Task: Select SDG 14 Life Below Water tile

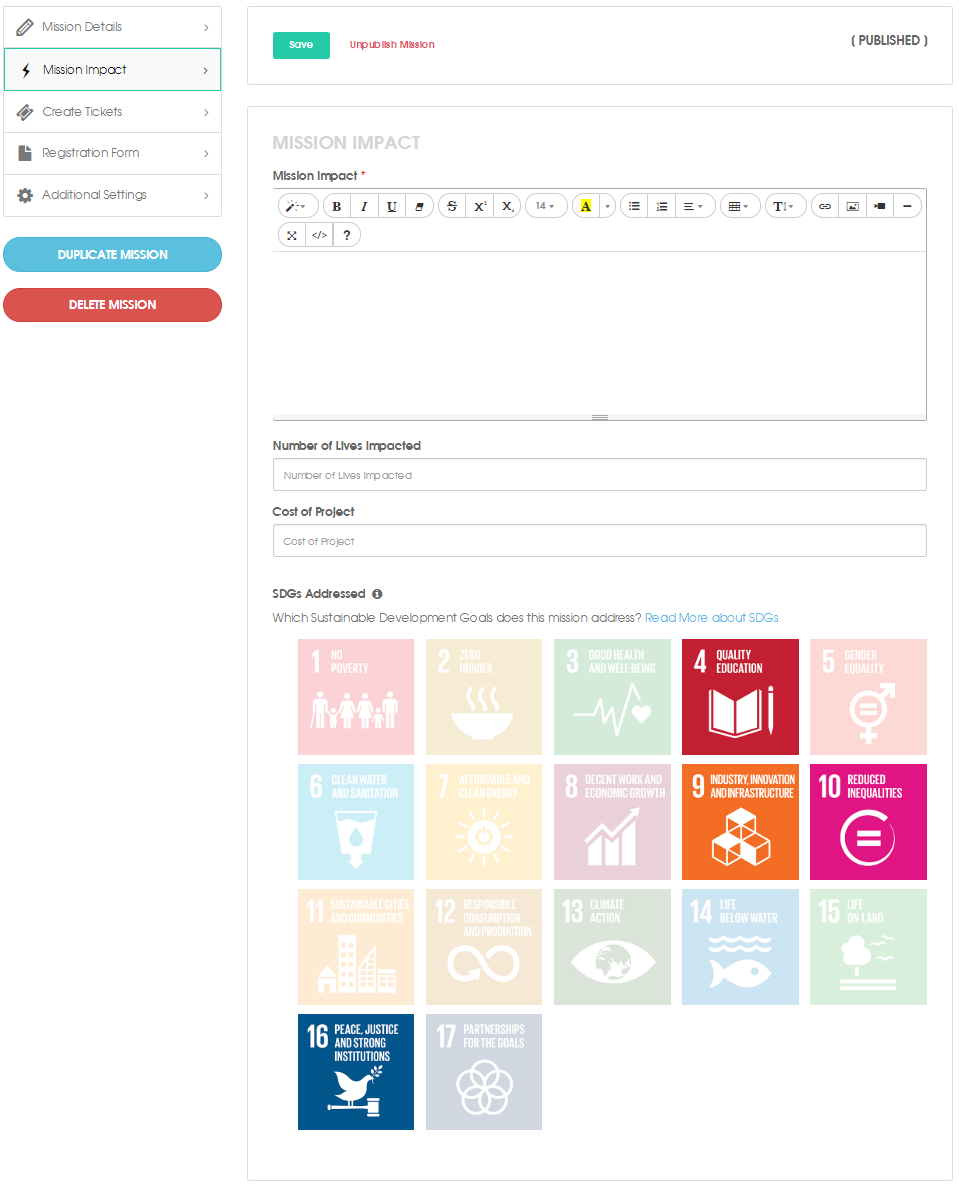Action: [740, 947]
